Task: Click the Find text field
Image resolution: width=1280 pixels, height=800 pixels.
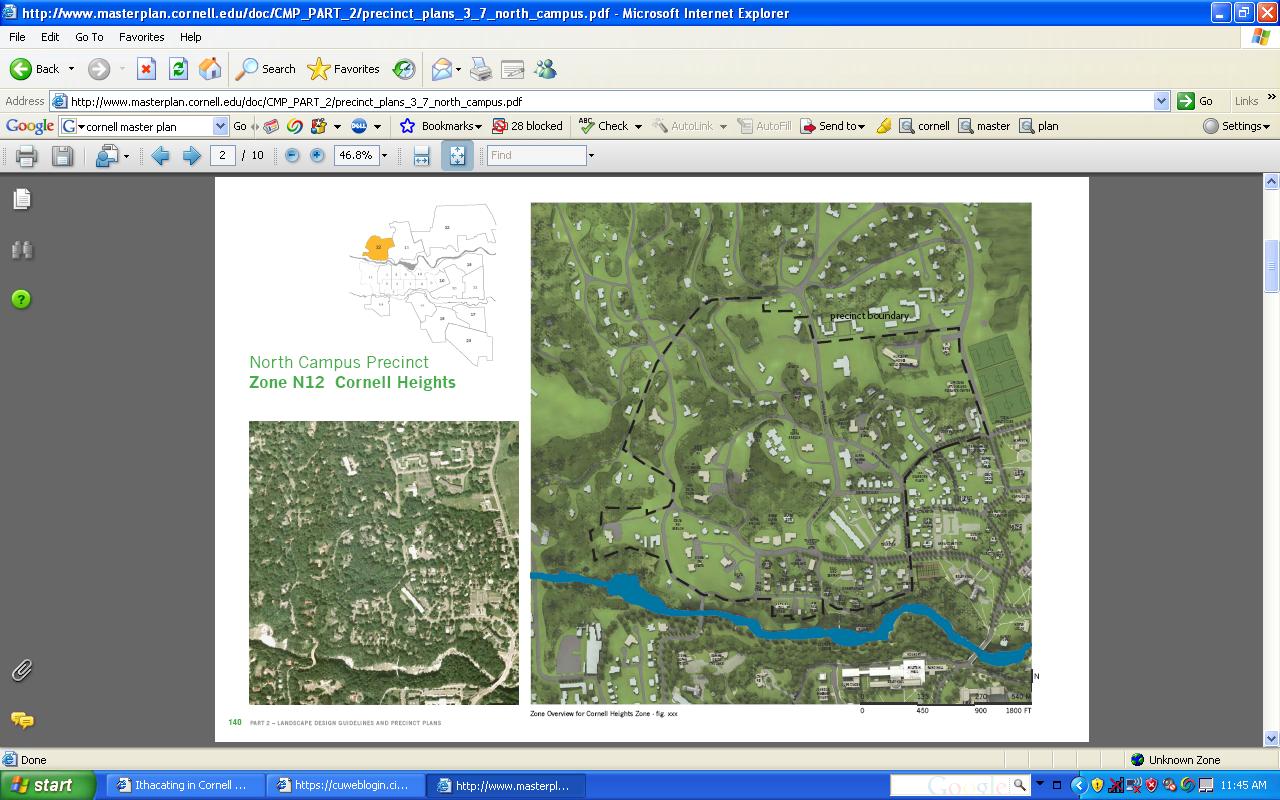Action: (536, 156)
